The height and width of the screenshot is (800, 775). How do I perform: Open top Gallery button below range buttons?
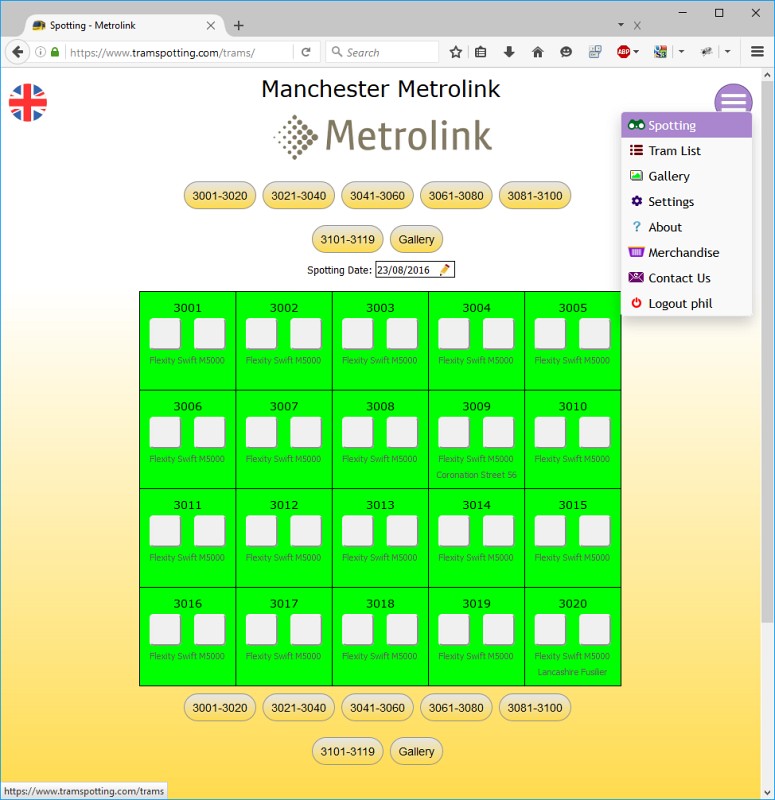416,239
